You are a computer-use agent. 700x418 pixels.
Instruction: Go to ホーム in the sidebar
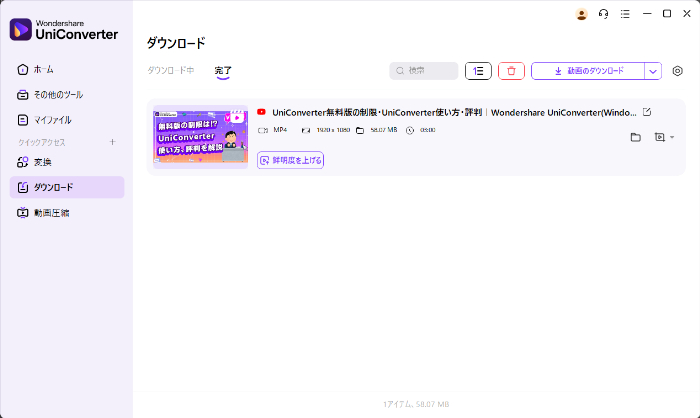(67, 70)
